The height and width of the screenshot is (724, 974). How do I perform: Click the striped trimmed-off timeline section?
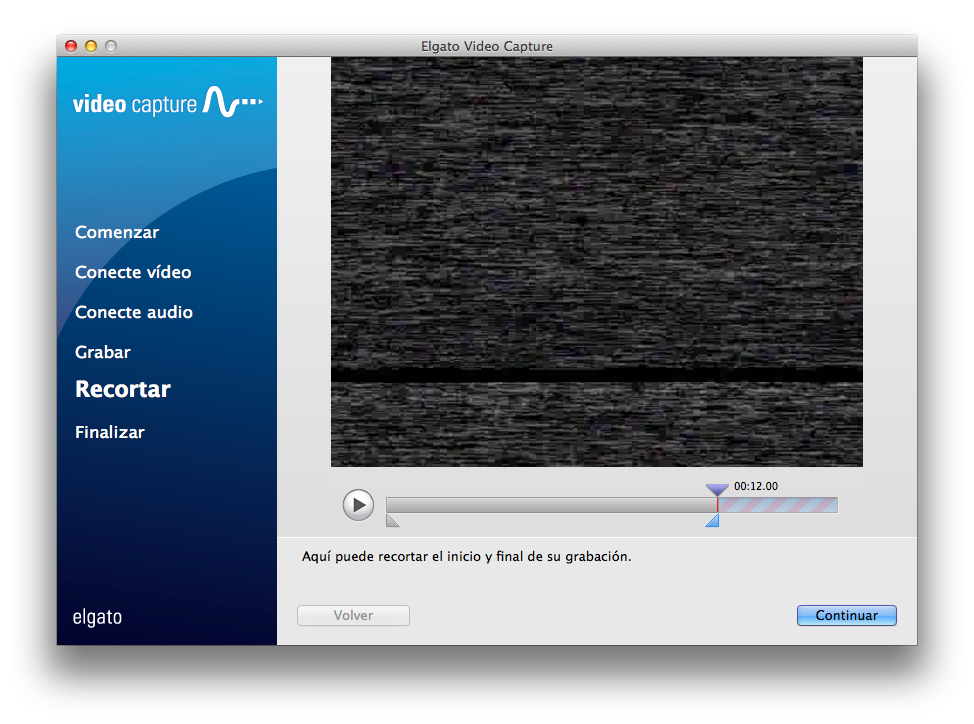pos(778,505)
